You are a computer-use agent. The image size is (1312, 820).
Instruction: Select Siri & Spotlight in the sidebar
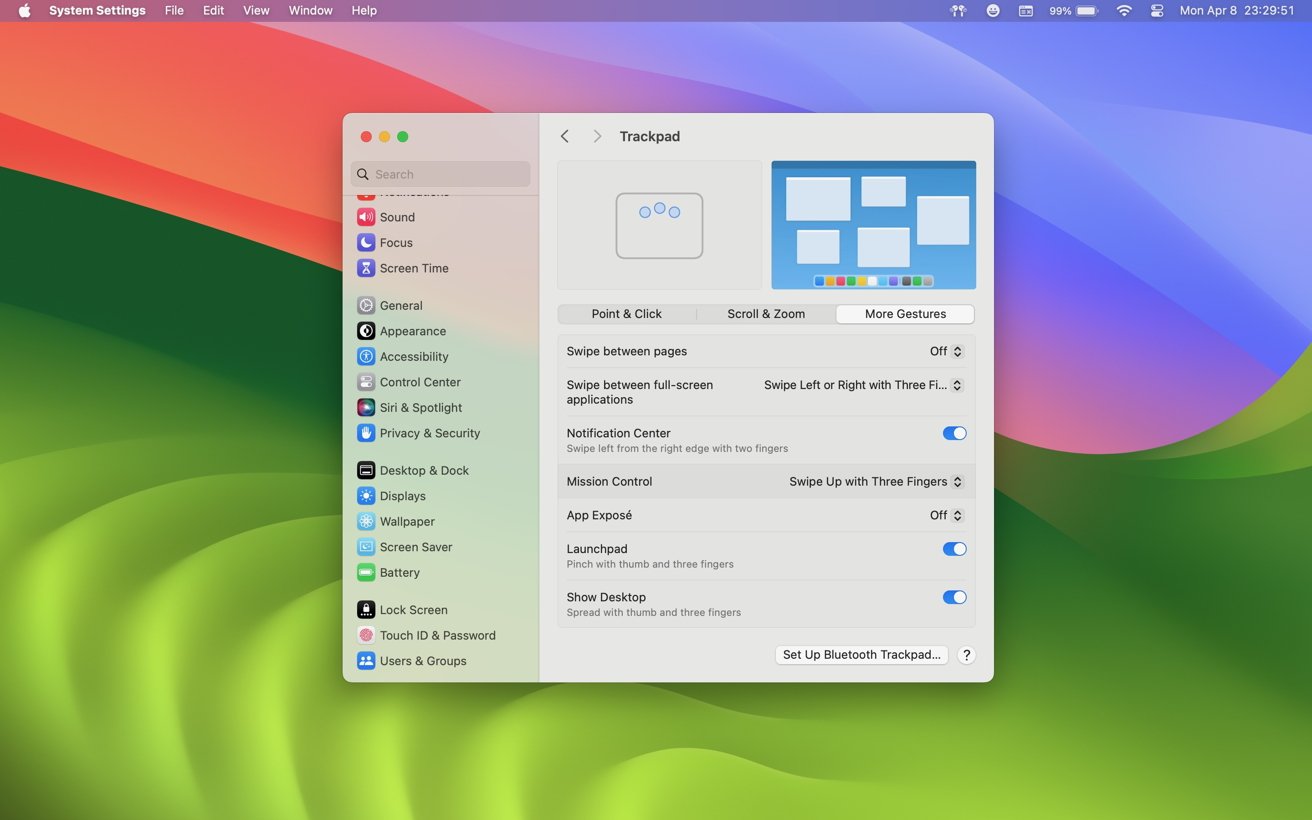(420, 407)
